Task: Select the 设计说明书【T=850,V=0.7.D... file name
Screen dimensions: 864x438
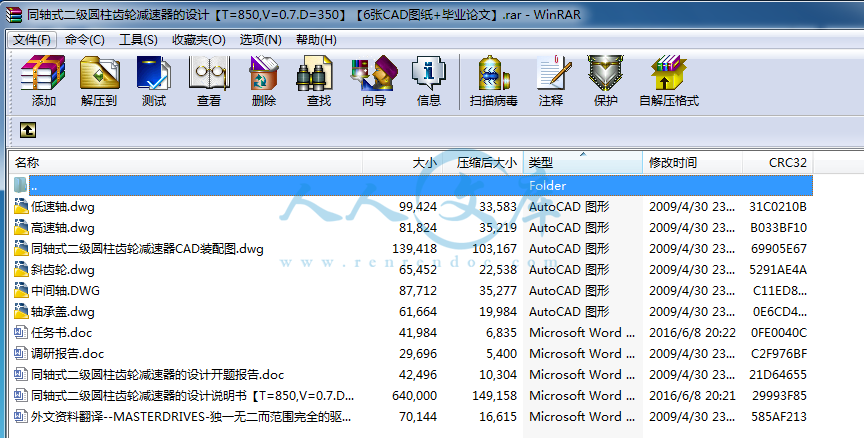Action: (192, 396)
